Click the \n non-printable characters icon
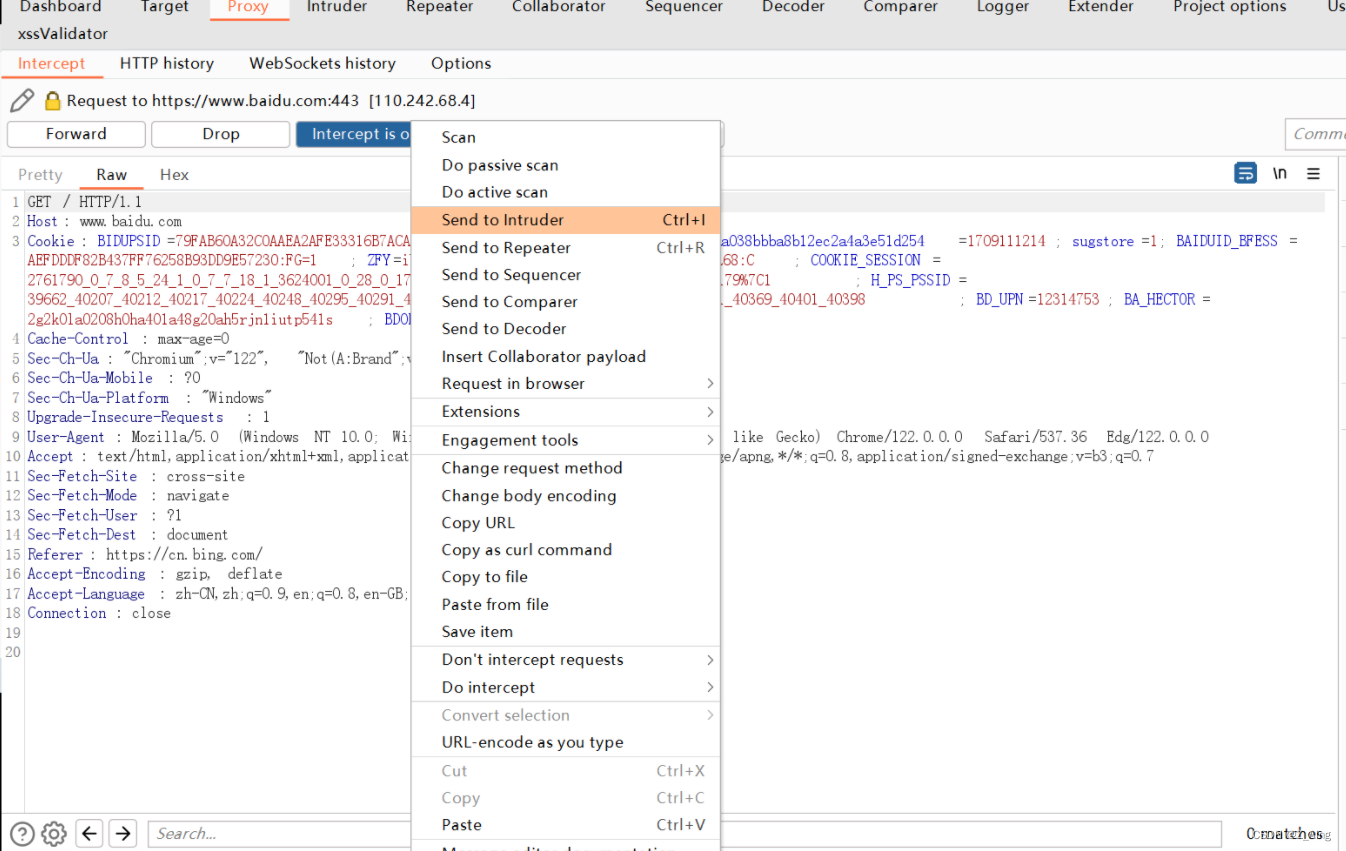Image resolution: width=1346 pixels, height=851 pixels. click(1279, 173)
